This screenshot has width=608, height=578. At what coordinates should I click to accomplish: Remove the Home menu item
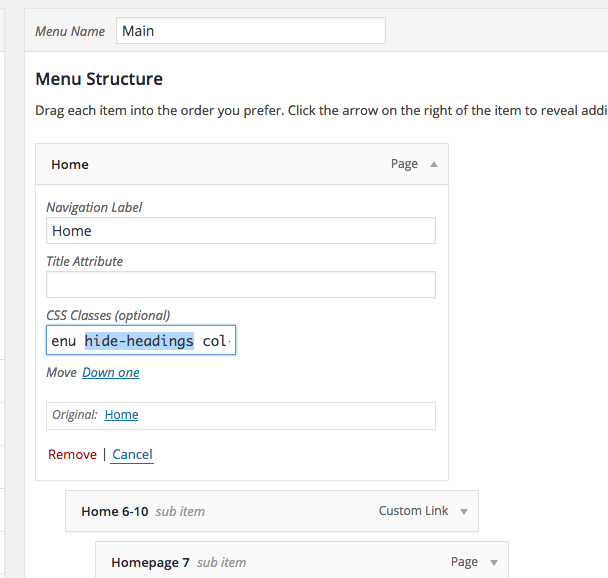[72, 454]
